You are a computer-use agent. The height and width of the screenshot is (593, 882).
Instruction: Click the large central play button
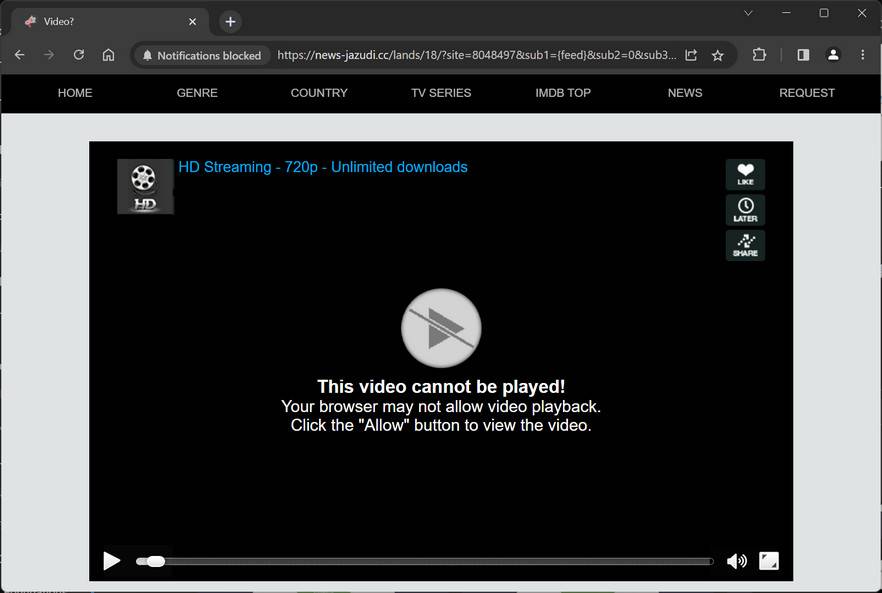click(441, 328)
